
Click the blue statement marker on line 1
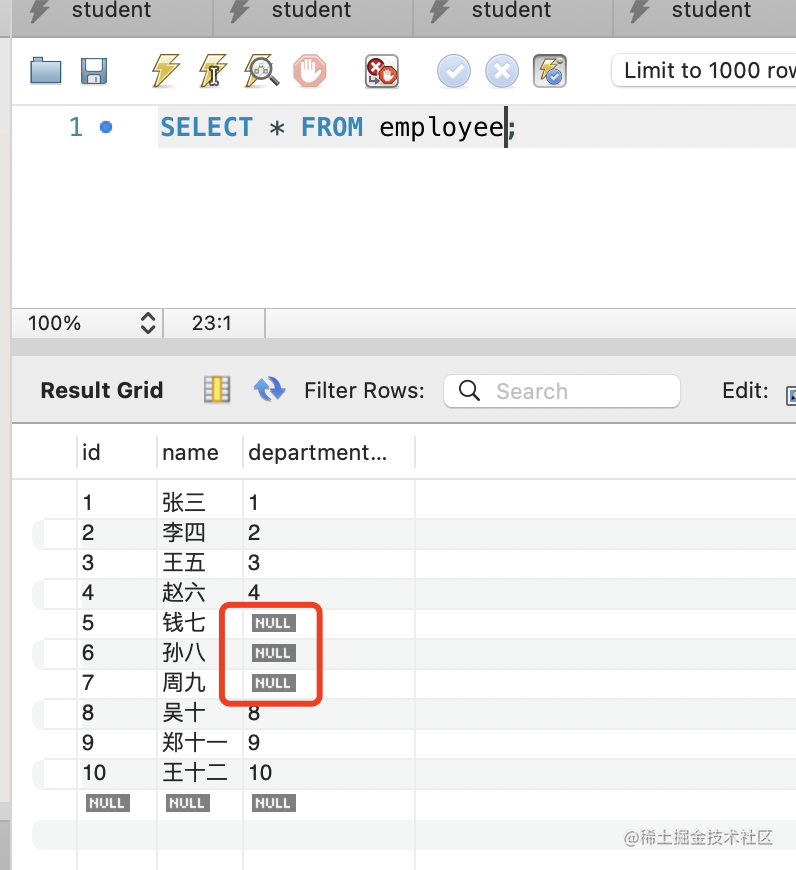[106, 128]
